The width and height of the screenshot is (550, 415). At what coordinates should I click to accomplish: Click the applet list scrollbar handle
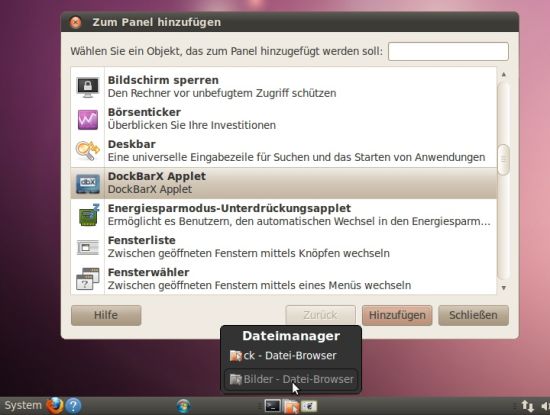pyautogui.click(x=504, y=159)
